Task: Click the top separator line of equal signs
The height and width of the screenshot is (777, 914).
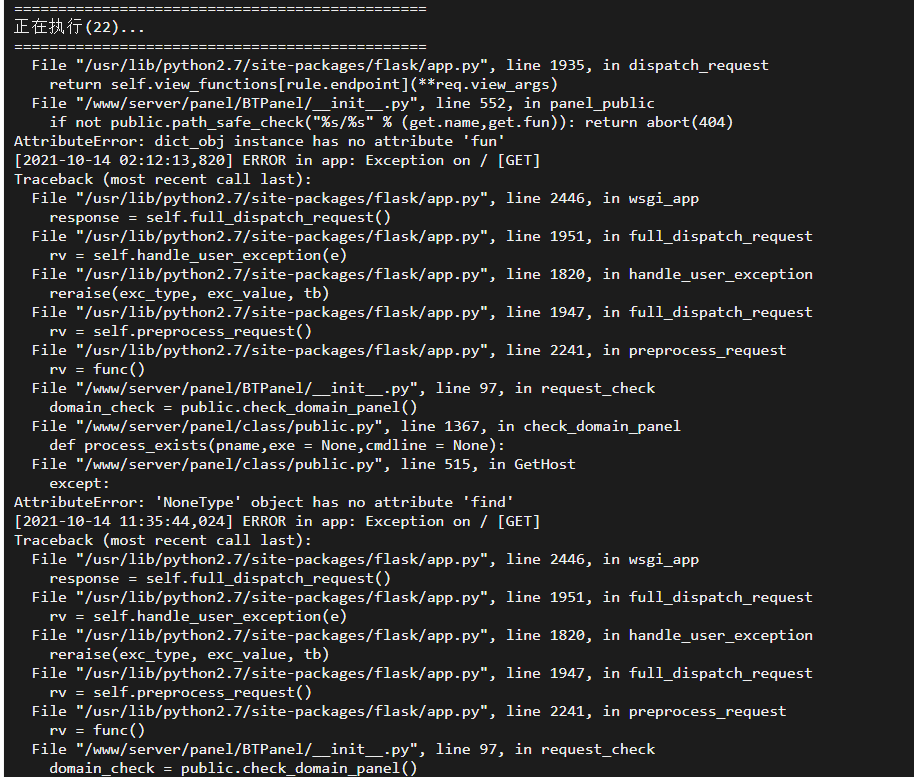Action: [x=220, y=9]
